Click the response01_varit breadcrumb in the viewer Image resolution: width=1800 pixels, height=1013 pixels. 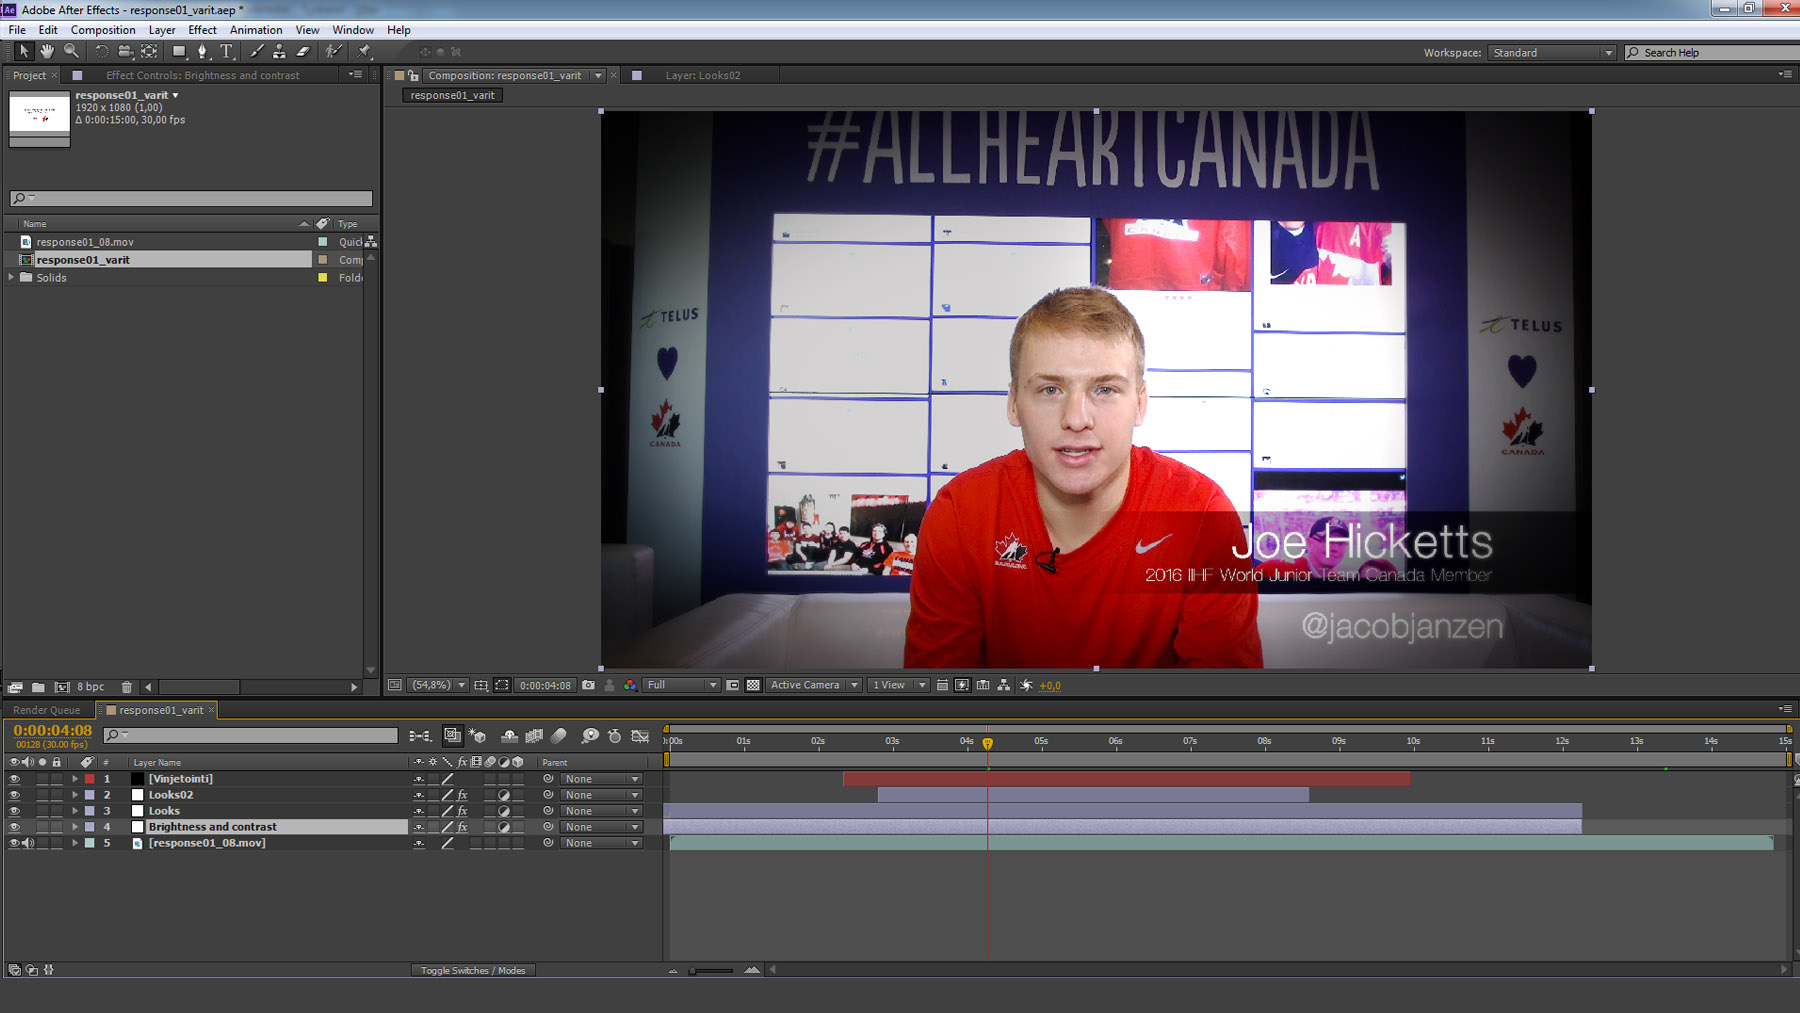452,95
